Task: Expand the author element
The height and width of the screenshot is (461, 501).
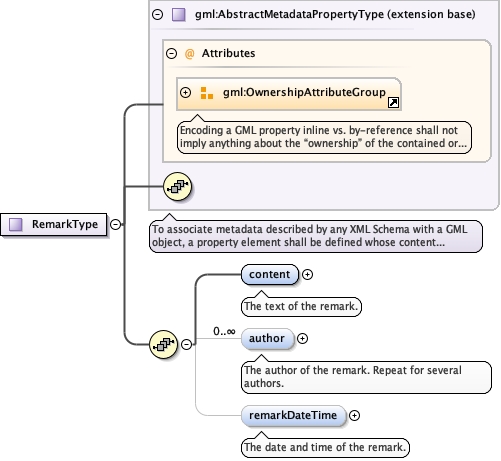Action: coord(302,338)
